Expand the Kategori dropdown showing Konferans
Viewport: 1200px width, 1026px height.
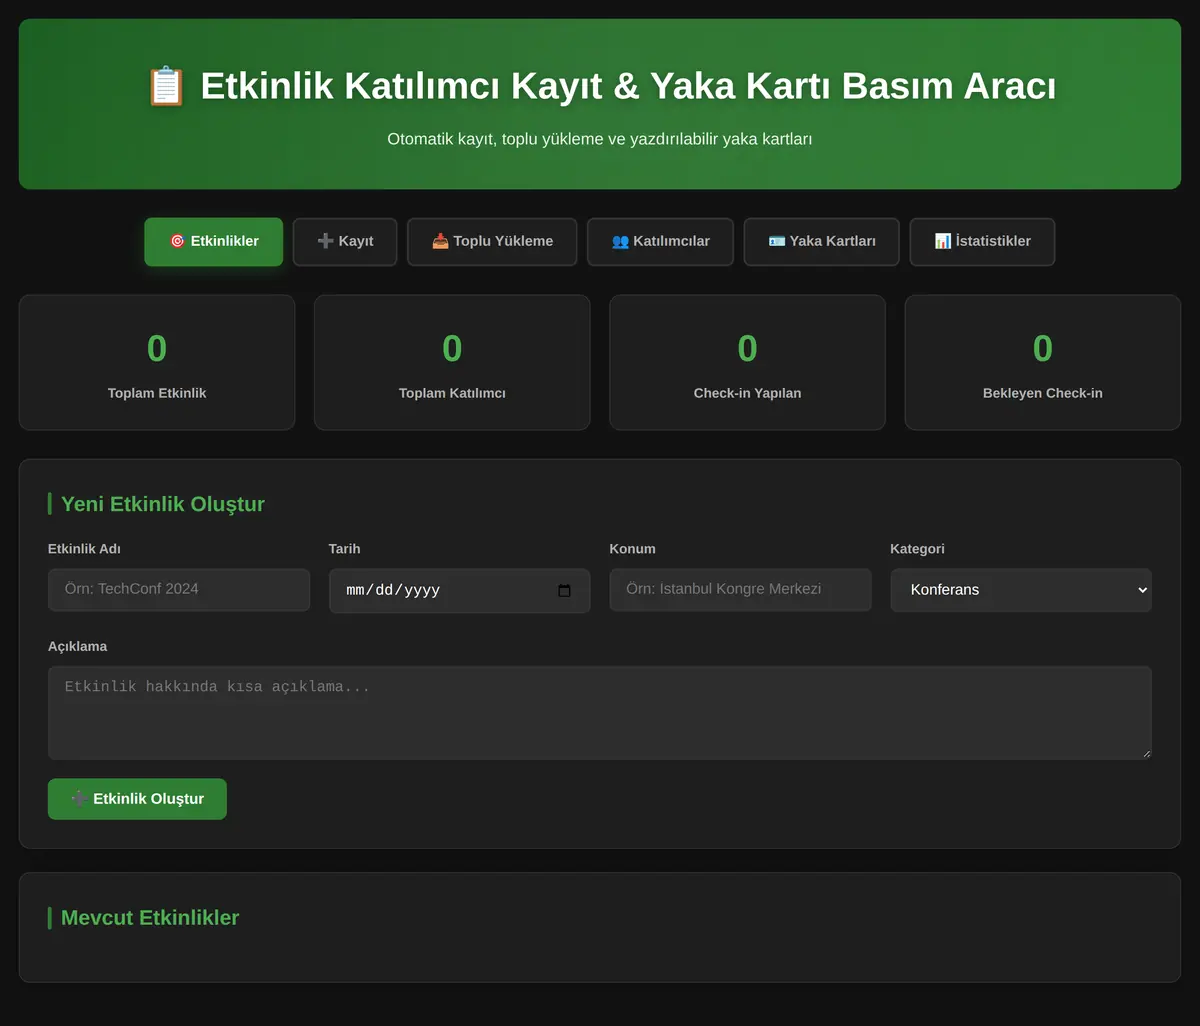(1021, 590)
